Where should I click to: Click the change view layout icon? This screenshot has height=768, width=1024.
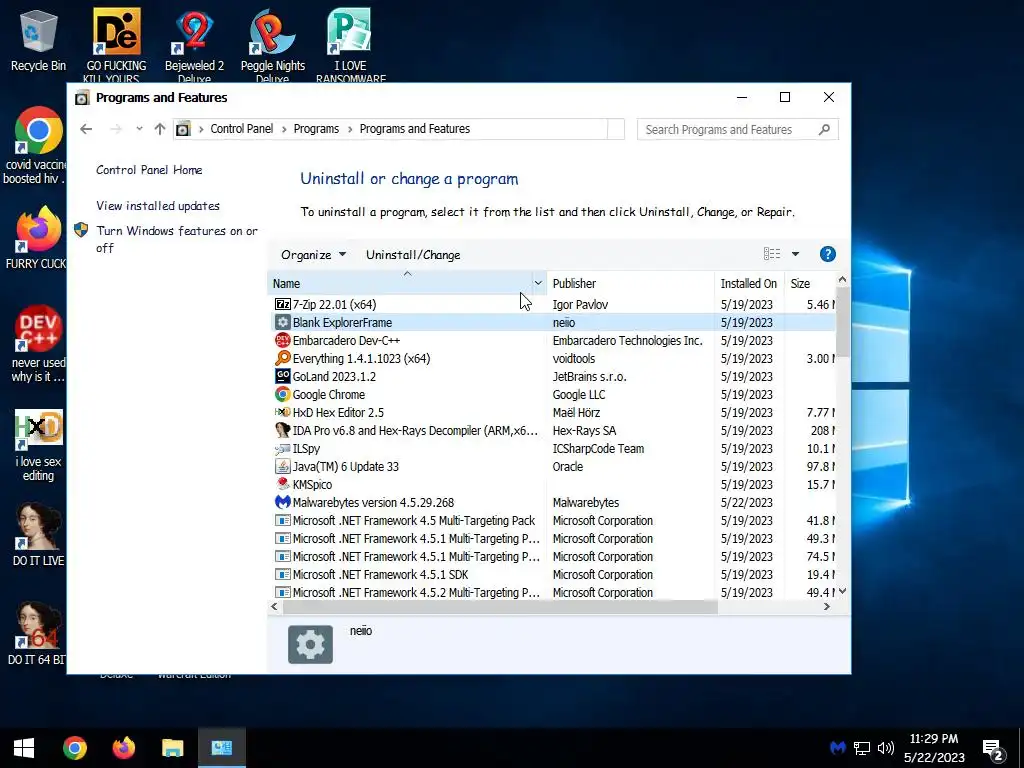click(x=772, y=254)
